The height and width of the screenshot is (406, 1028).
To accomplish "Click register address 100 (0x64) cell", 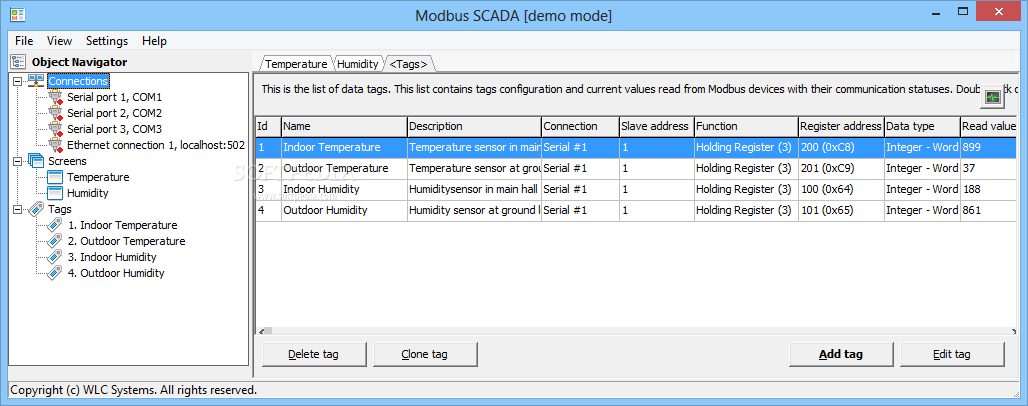I will (841, 189).
